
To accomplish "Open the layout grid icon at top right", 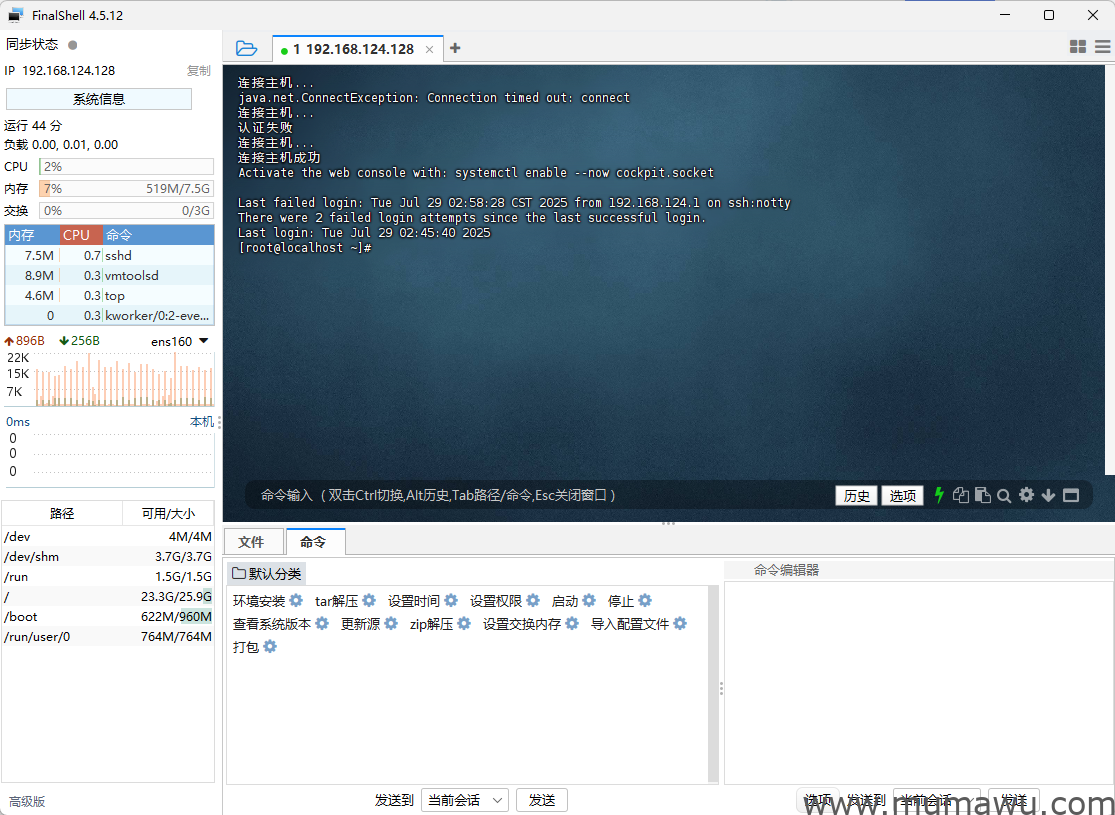I will 1077,46.
